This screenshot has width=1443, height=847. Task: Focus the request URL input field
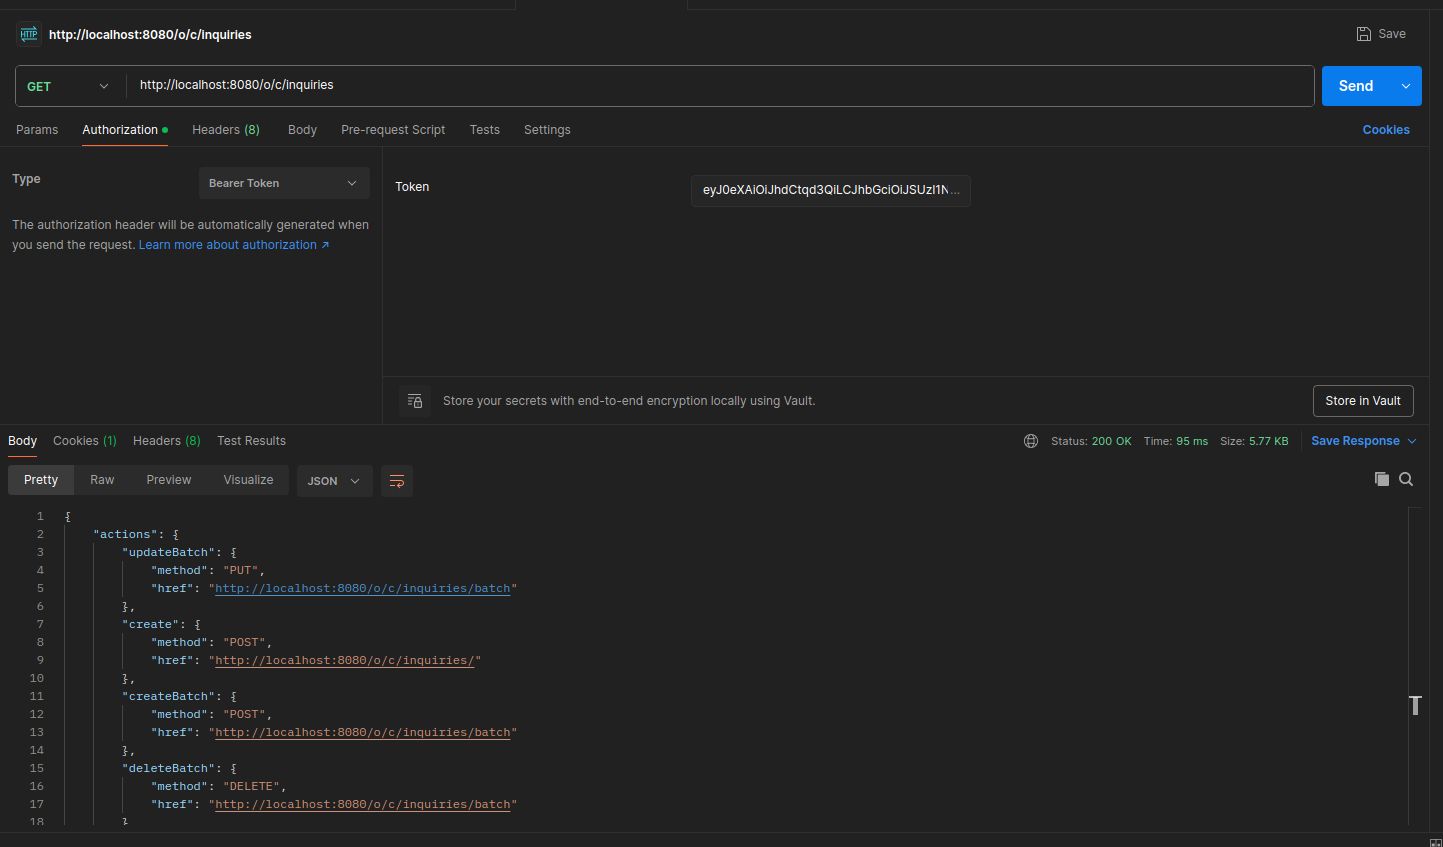(720, 86)
